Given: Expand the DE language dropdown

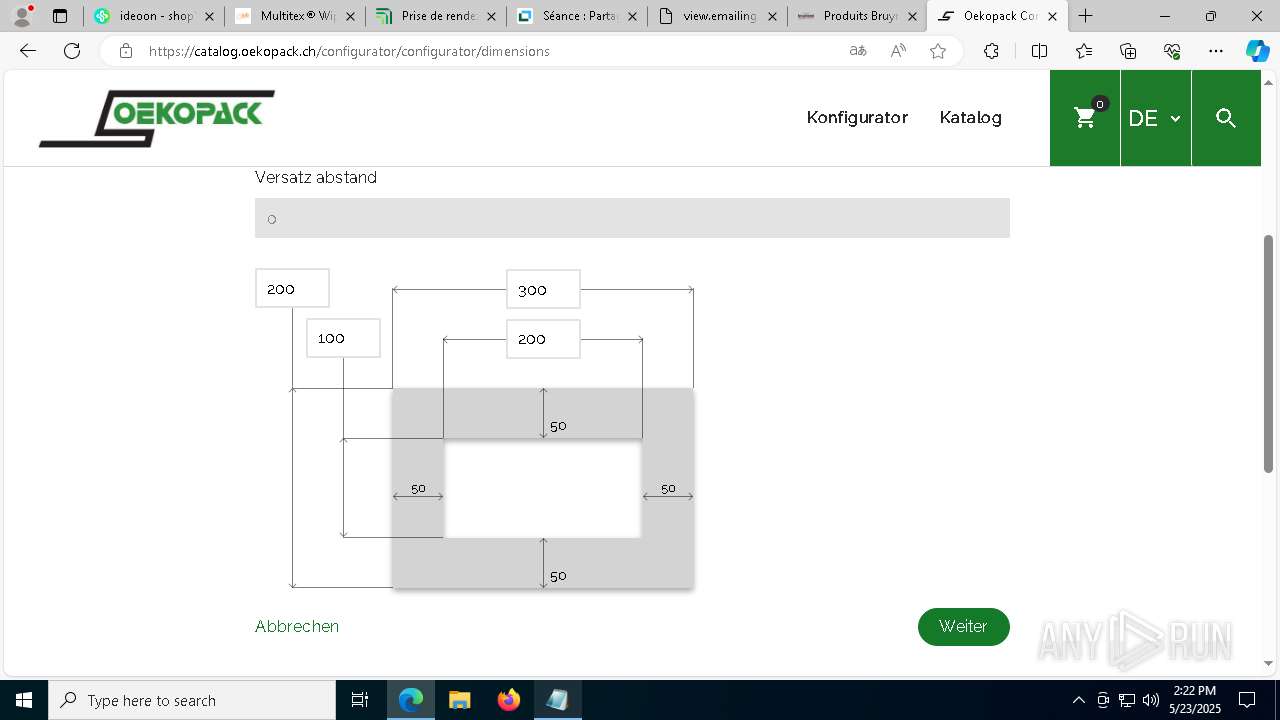Looking at the screenshot, I should pyautogui.click(x=1155, y=118).
